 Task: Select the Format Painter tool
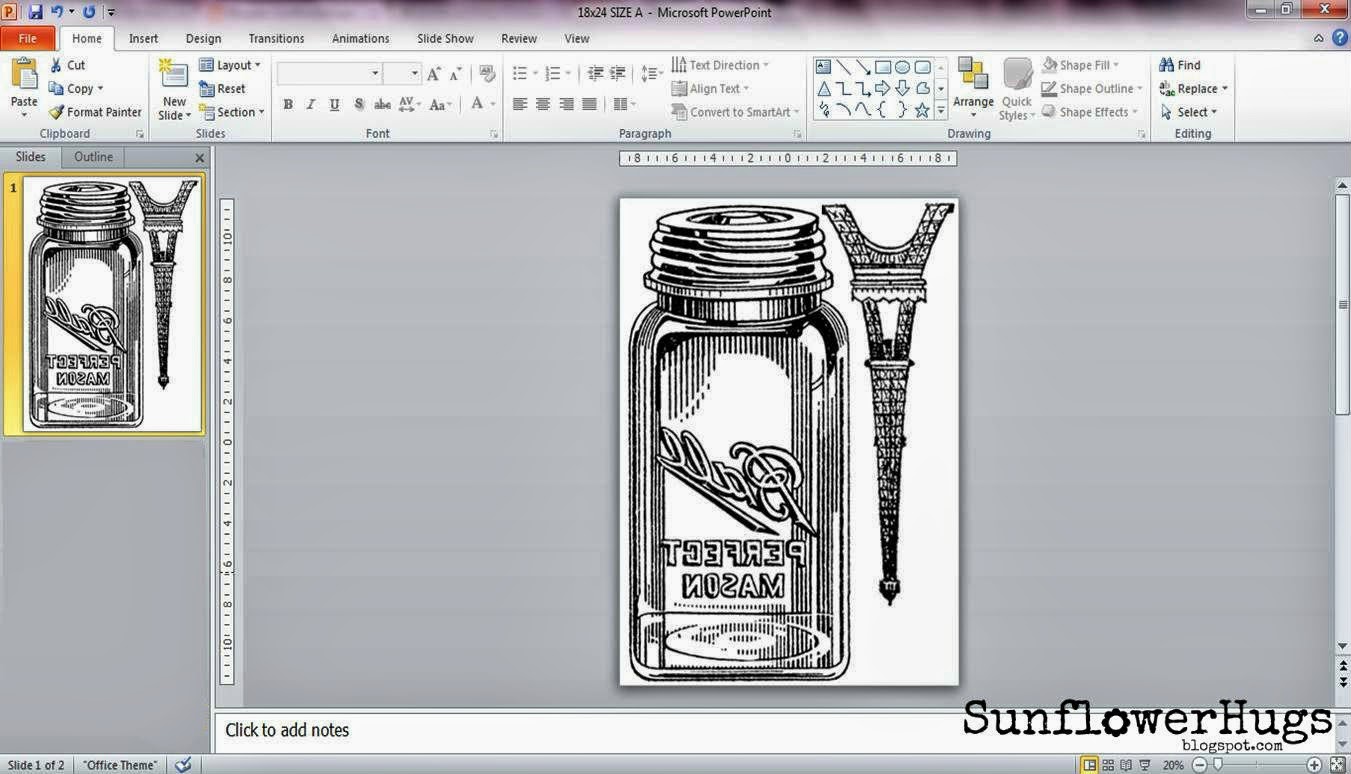(x=95, y=111)
